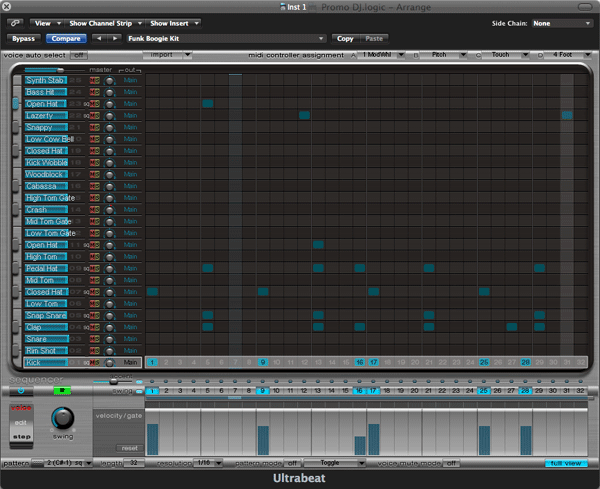This screenshot has height=489, width=600.
Task: Enable the swing on/off switch
Action: pos(139,391)
